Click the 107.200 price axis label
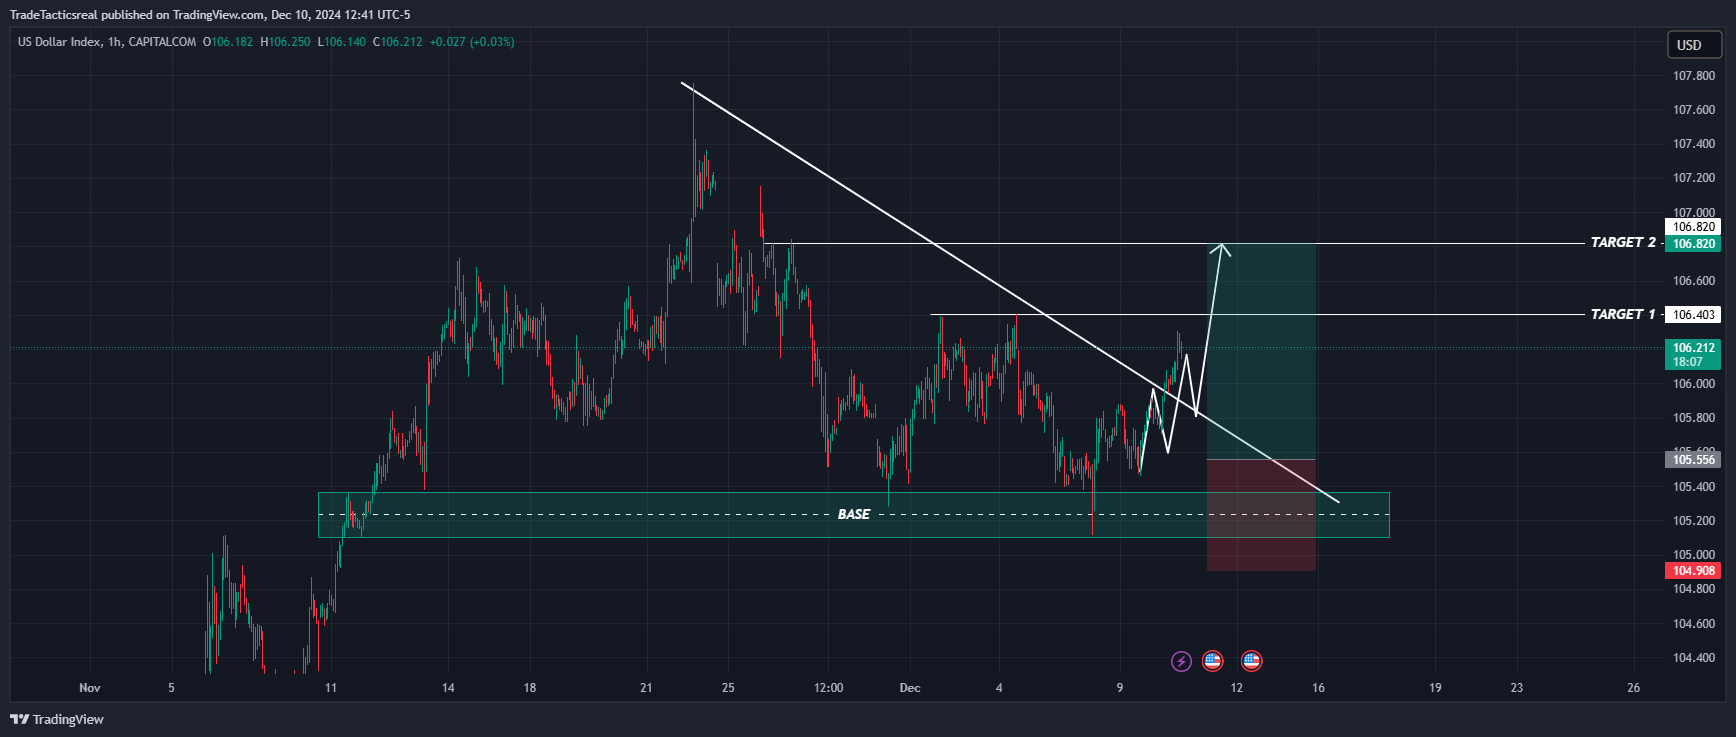Viewport: 1736px width, 737px height. pyautogui.click(x=1693, y=178)
